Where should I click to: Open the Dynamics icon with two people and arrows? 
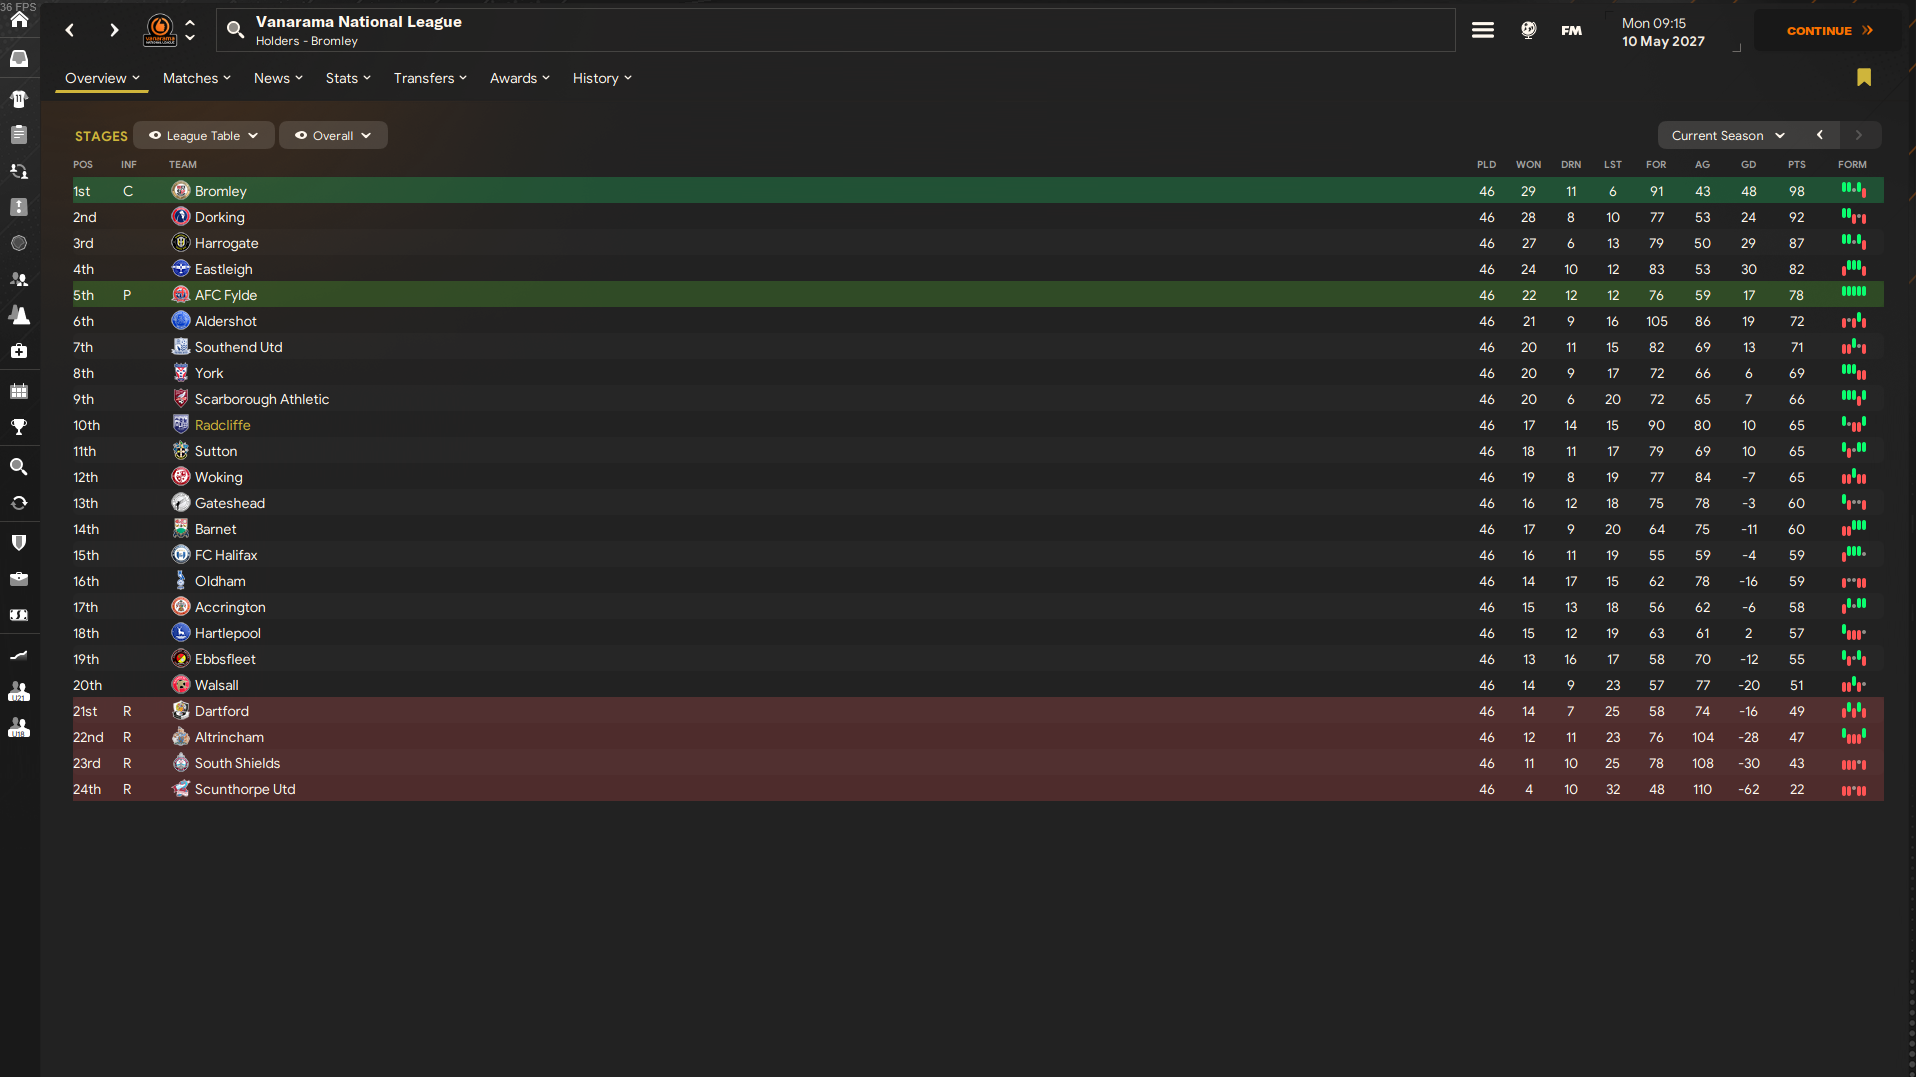tap(19, 171)
